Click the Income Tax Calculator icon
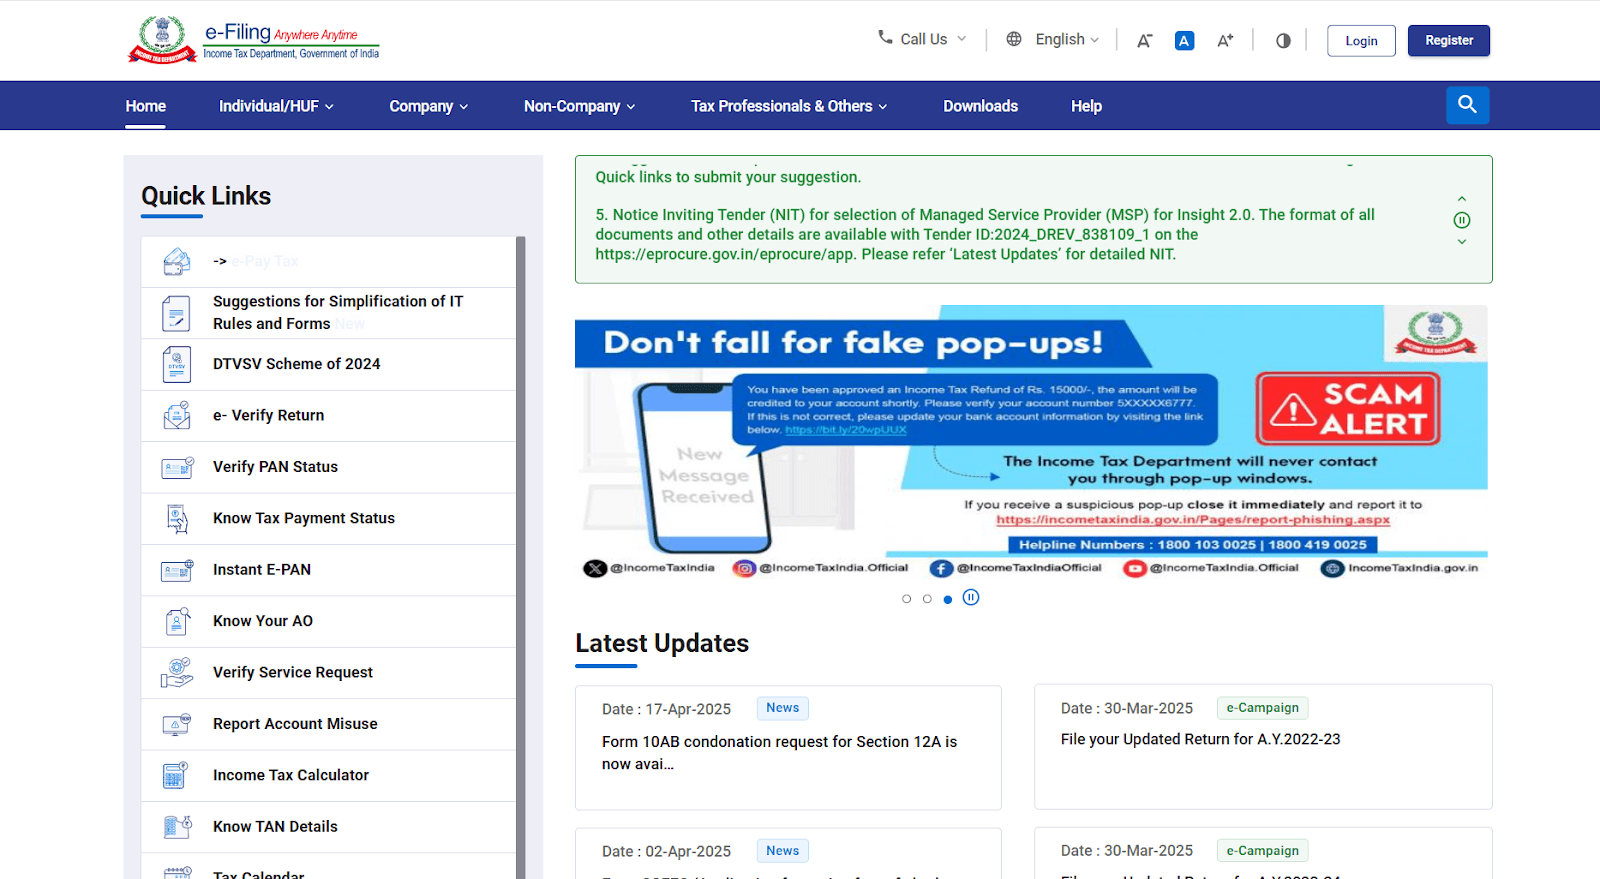Image resolution: width=1600 pixels, height=879 pixels. tap(177, 776)
